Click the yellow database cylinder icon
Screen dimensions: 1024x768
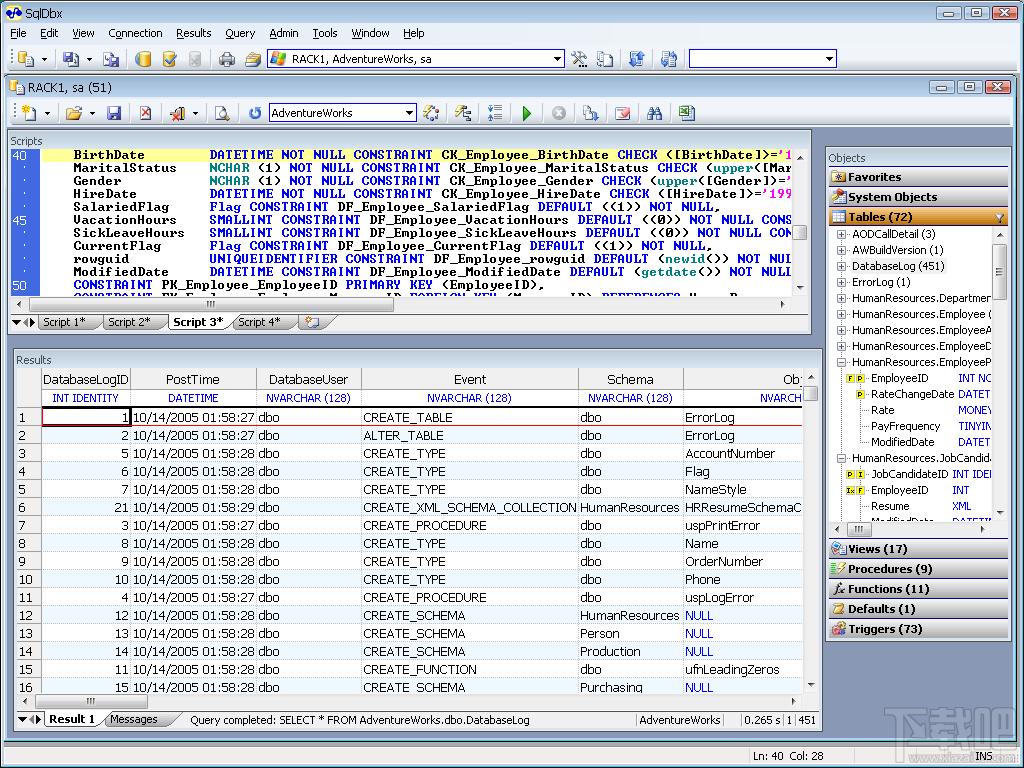[x=143, y=59]
